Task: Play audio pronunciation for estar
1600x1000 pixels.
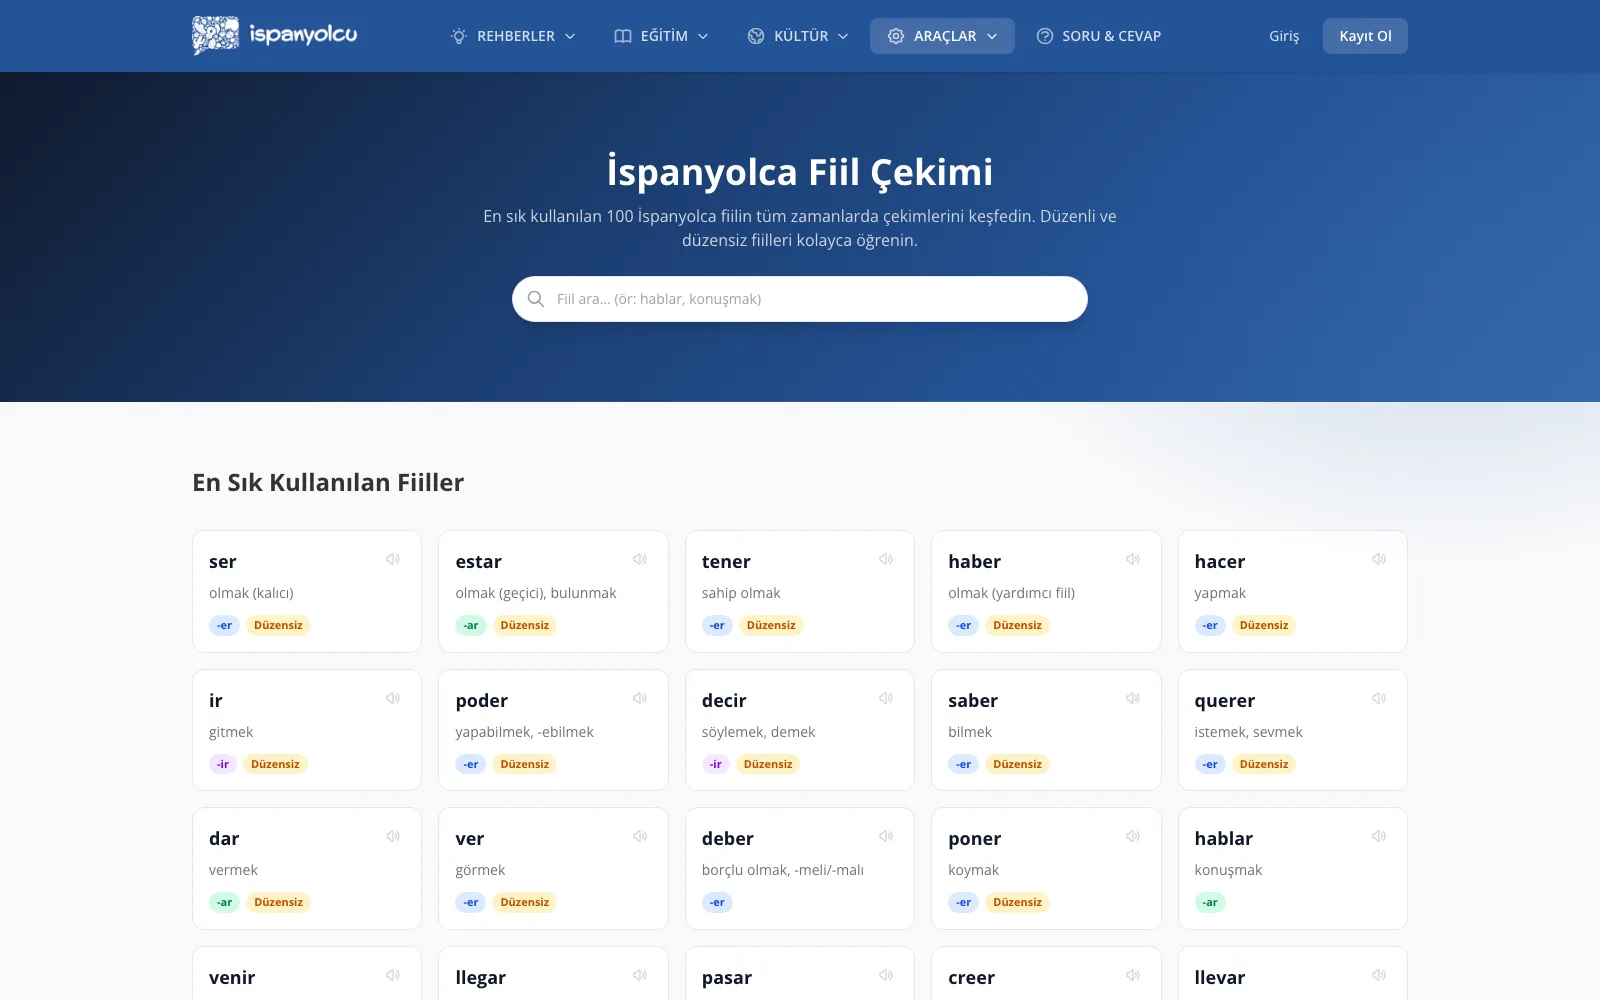Action: coord(640,559)
